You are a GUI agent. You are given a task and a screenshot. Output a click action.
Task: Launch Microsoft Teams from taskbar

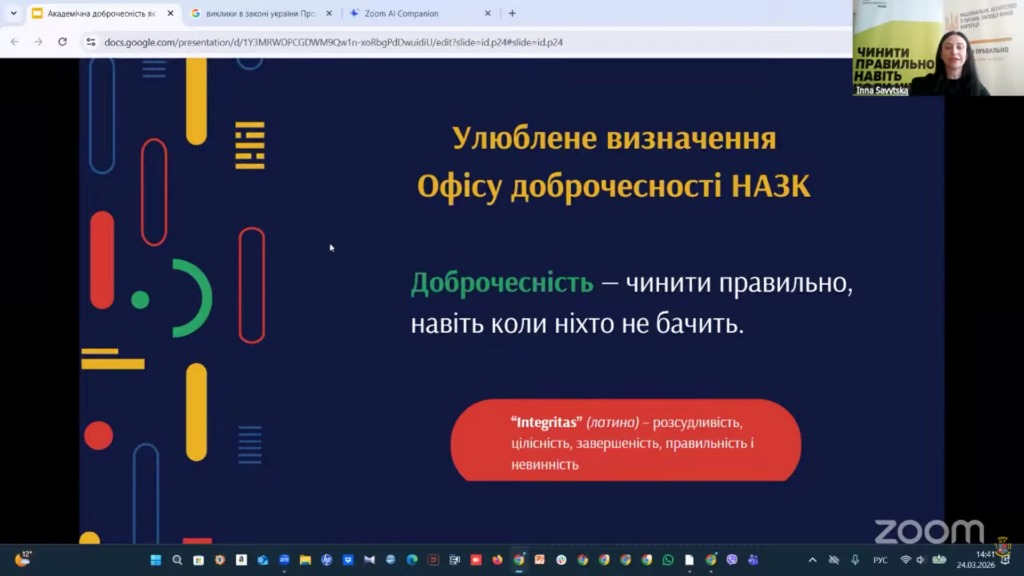pyautogui.click(x=753, y=560)
